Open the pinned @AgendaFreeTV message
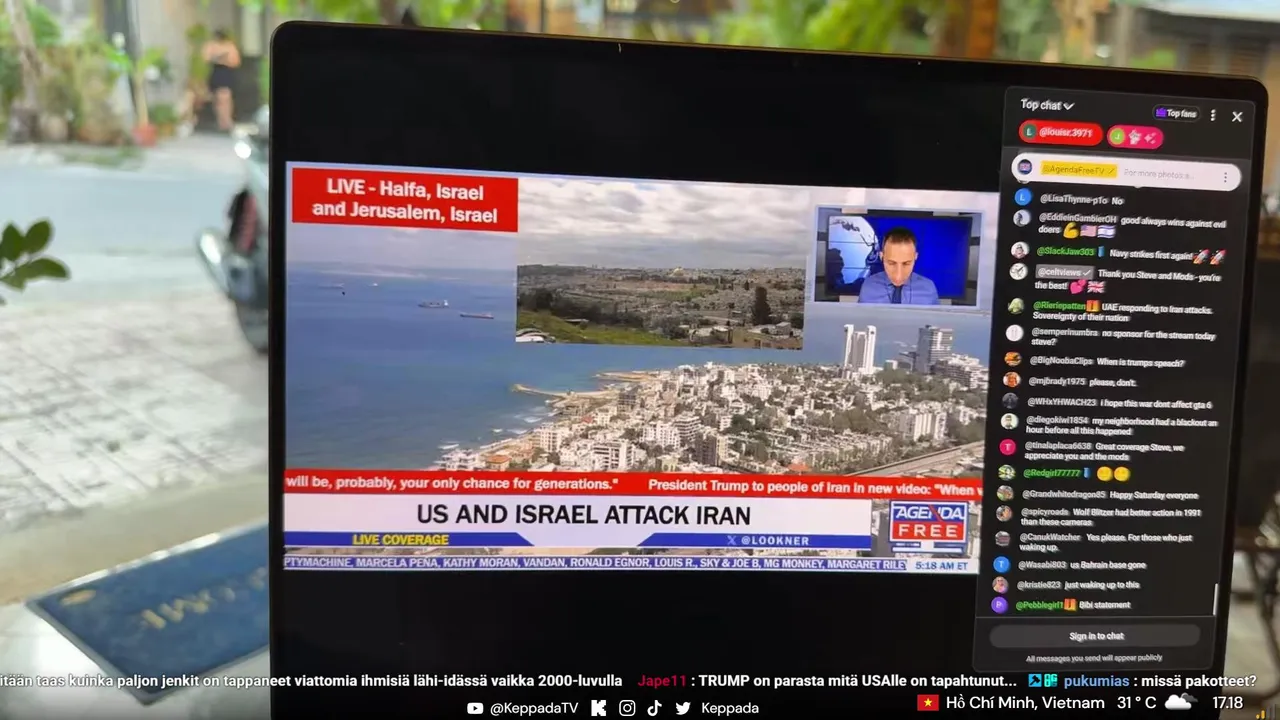 click(1126, 172)
